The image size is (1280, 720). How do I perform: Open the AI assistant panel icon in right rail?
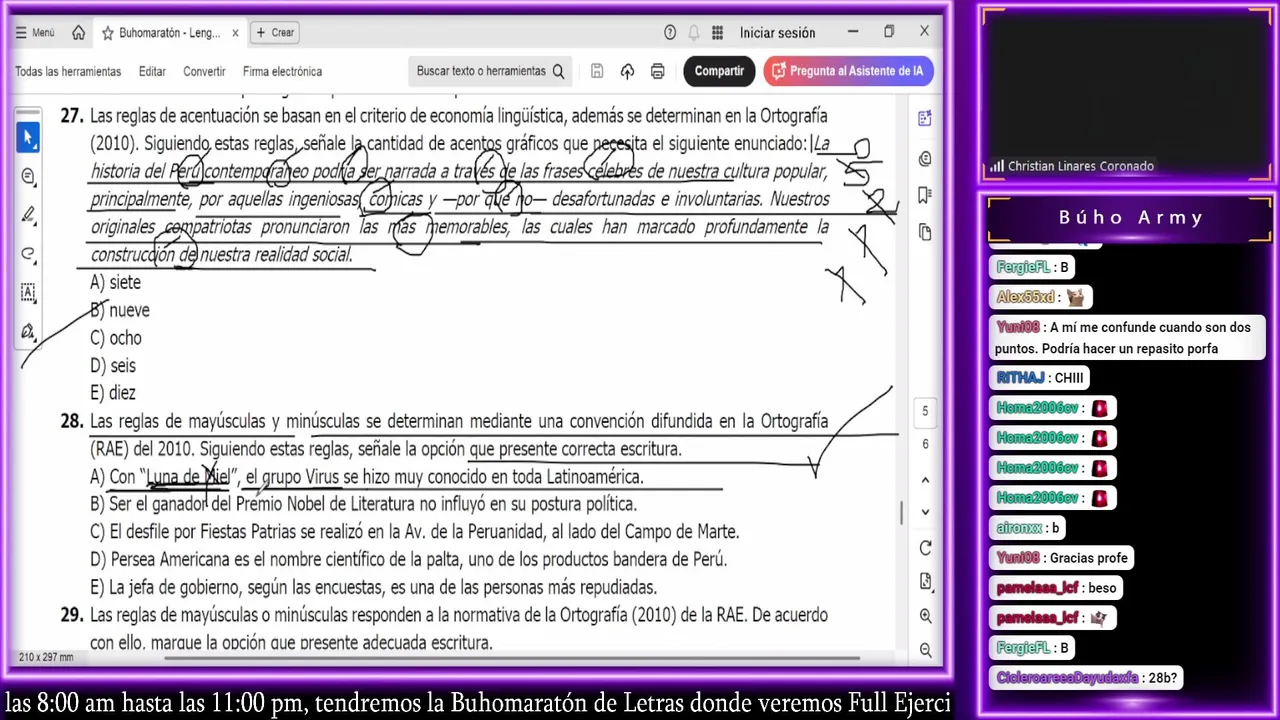tap(925, 120)
